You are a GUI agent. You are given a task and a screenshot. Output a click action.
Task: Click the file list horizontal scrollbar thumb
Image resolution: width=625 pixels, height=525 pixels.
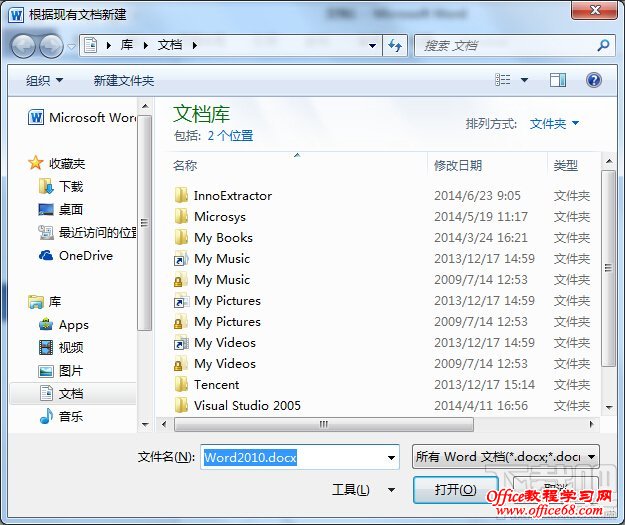324,424
